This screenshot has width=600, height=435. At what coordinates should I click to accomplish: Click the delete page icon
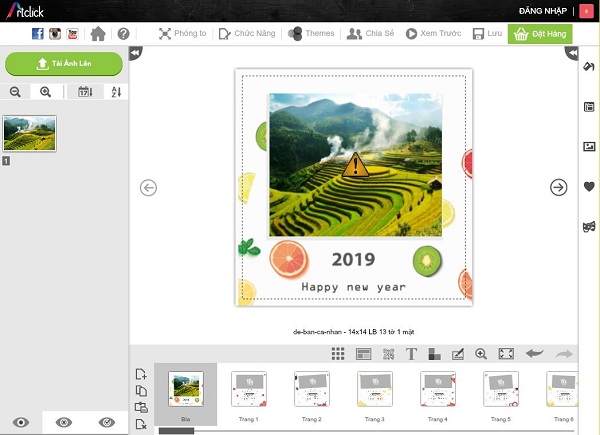tap(141, 424)
